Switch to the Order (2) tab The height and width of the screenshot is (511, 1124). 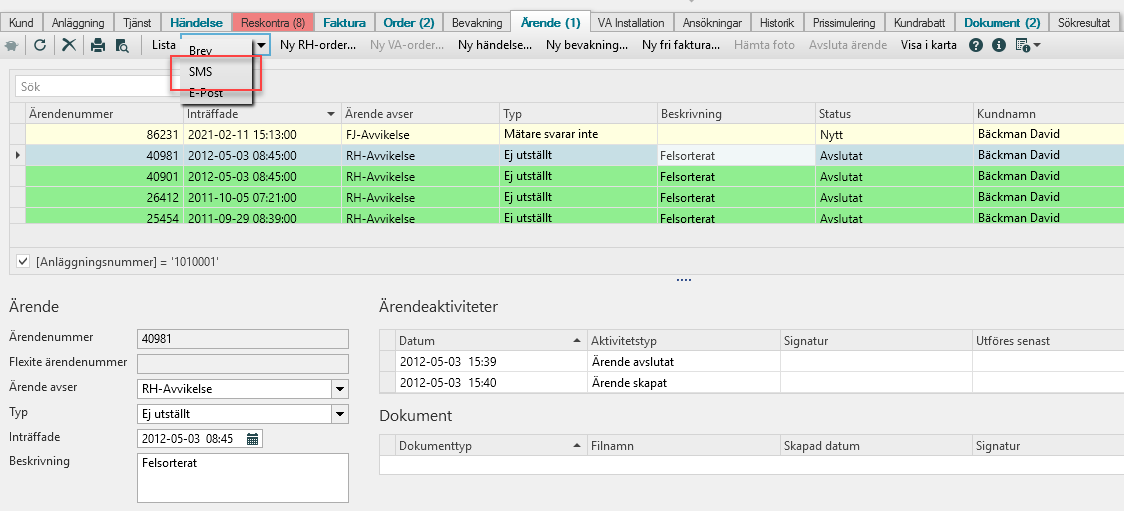pos(409,23)
